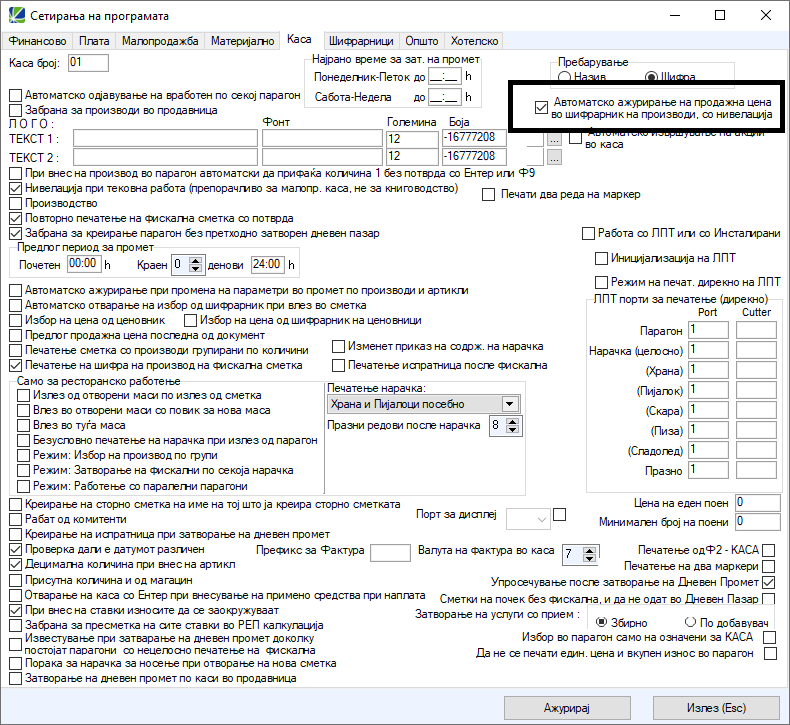Image resolution: width=790 pixels, height=725 pixels.
Task: Enable Режим: Работење со паралелни парагони
Action: [x=23, y=486]
